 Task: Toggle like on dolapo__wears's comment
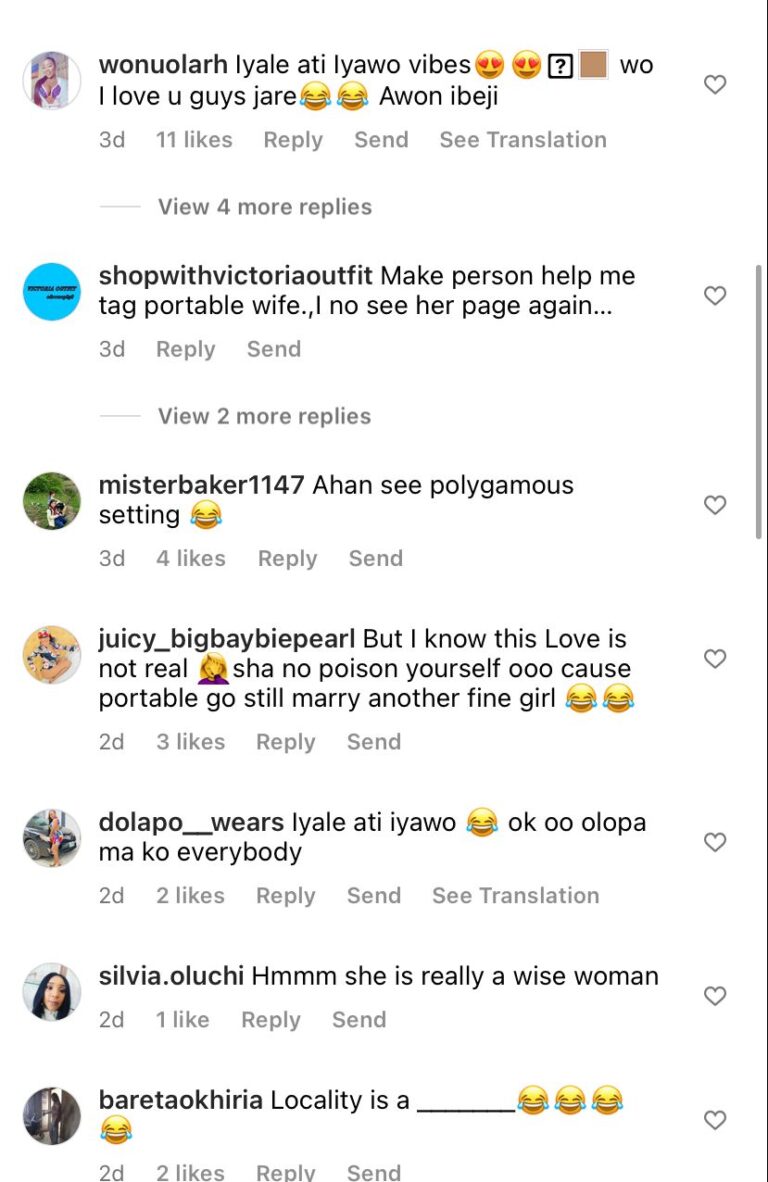[715, 843]
